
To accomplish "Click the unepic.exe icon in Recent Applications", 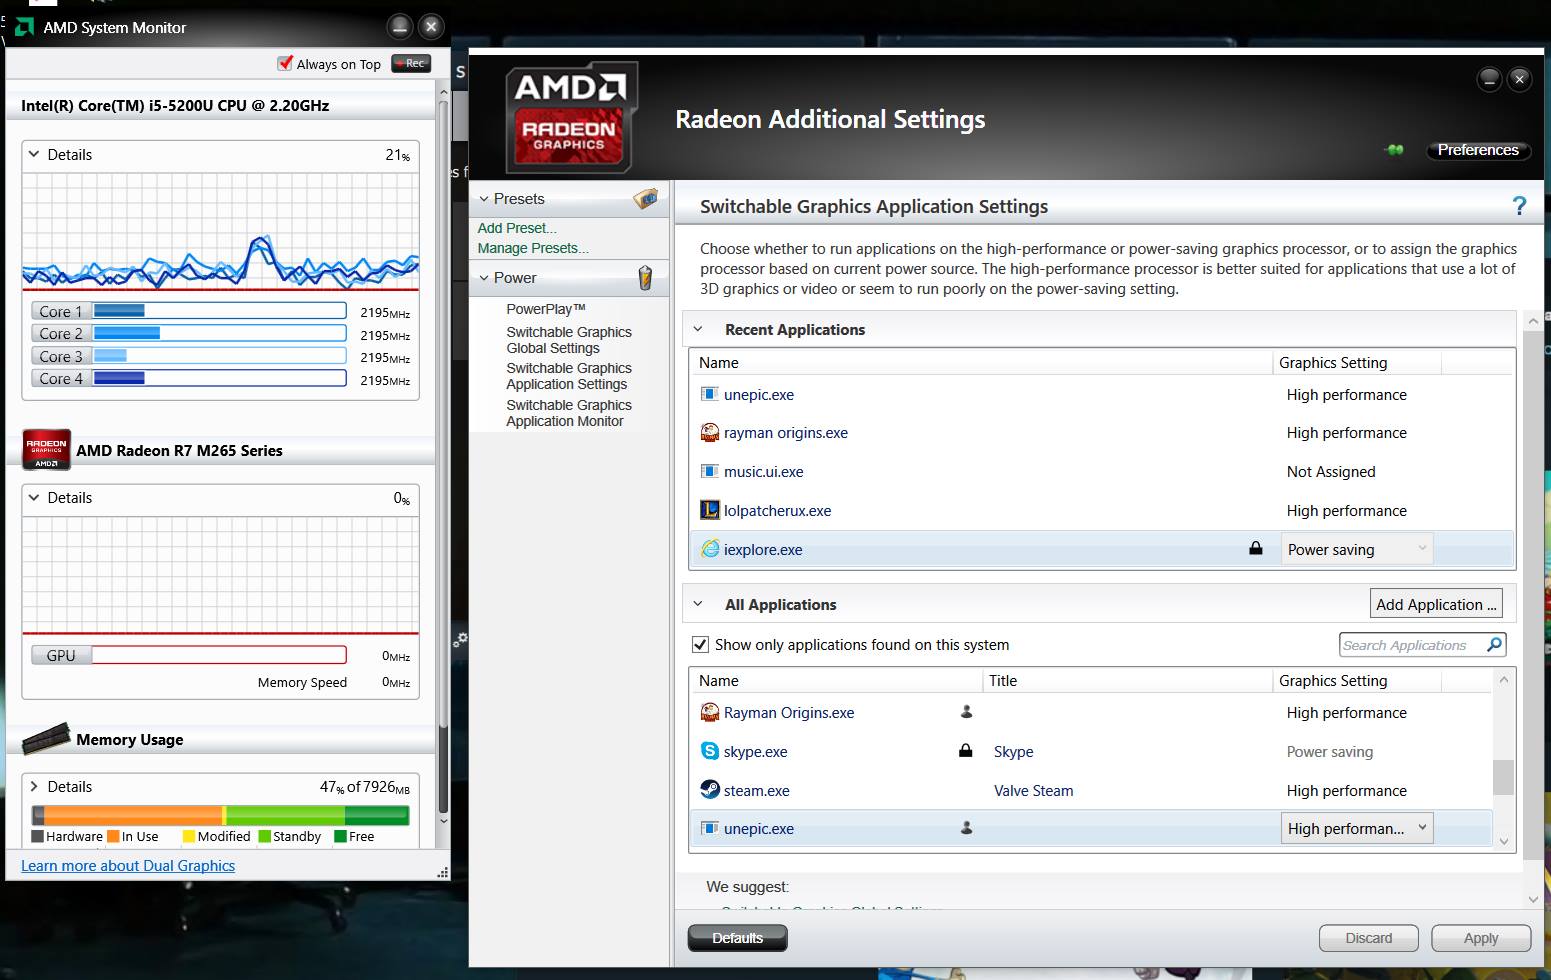I will [710, 394].
